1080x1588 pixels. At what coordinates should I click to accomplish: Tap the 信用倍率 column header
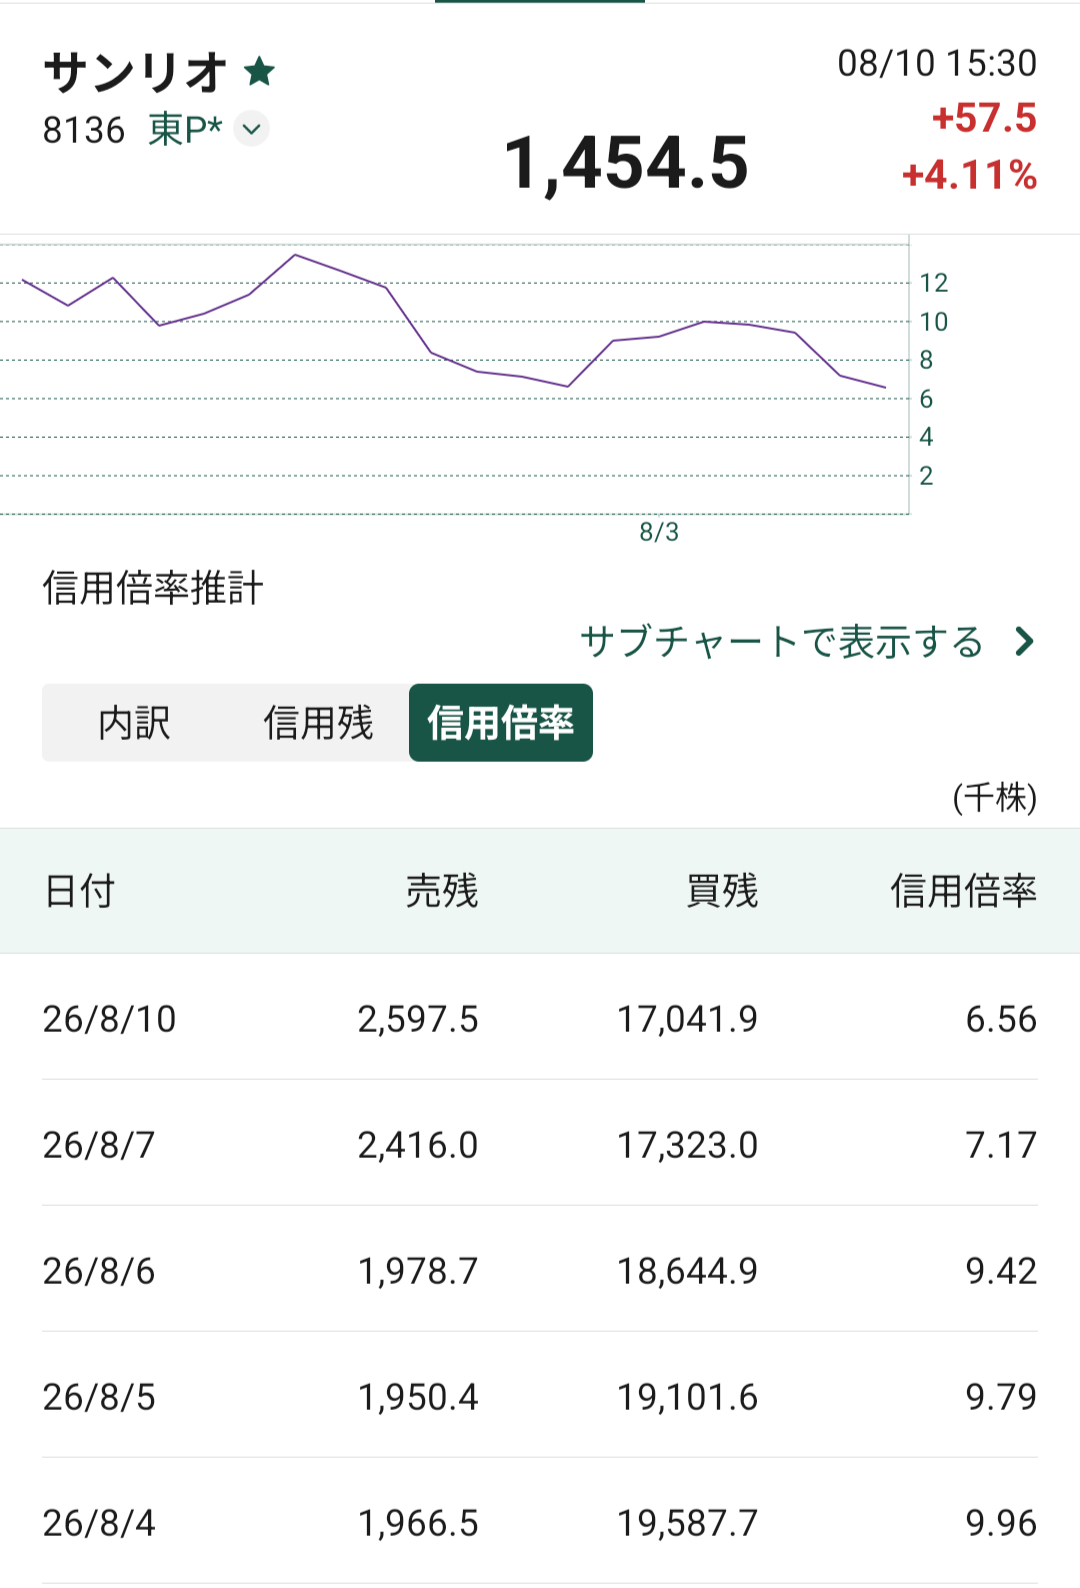(964, 890)
